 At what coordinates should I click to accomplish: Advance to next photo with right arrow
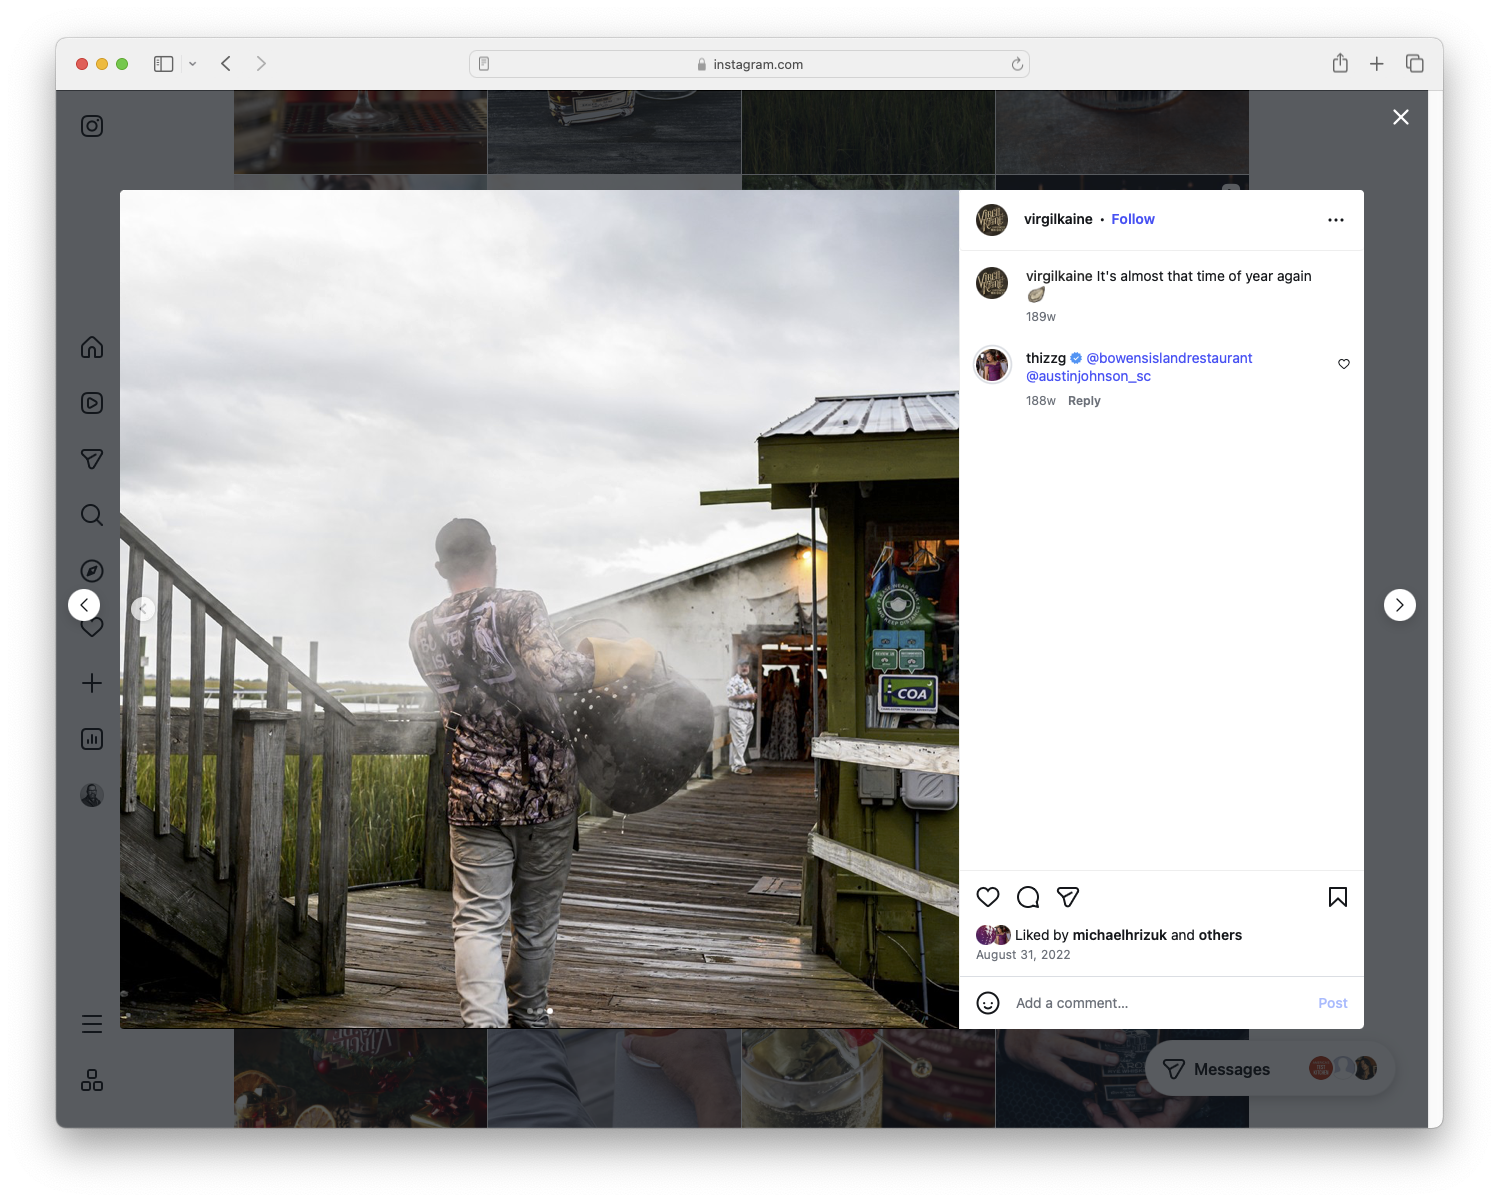coord(1400,605)
